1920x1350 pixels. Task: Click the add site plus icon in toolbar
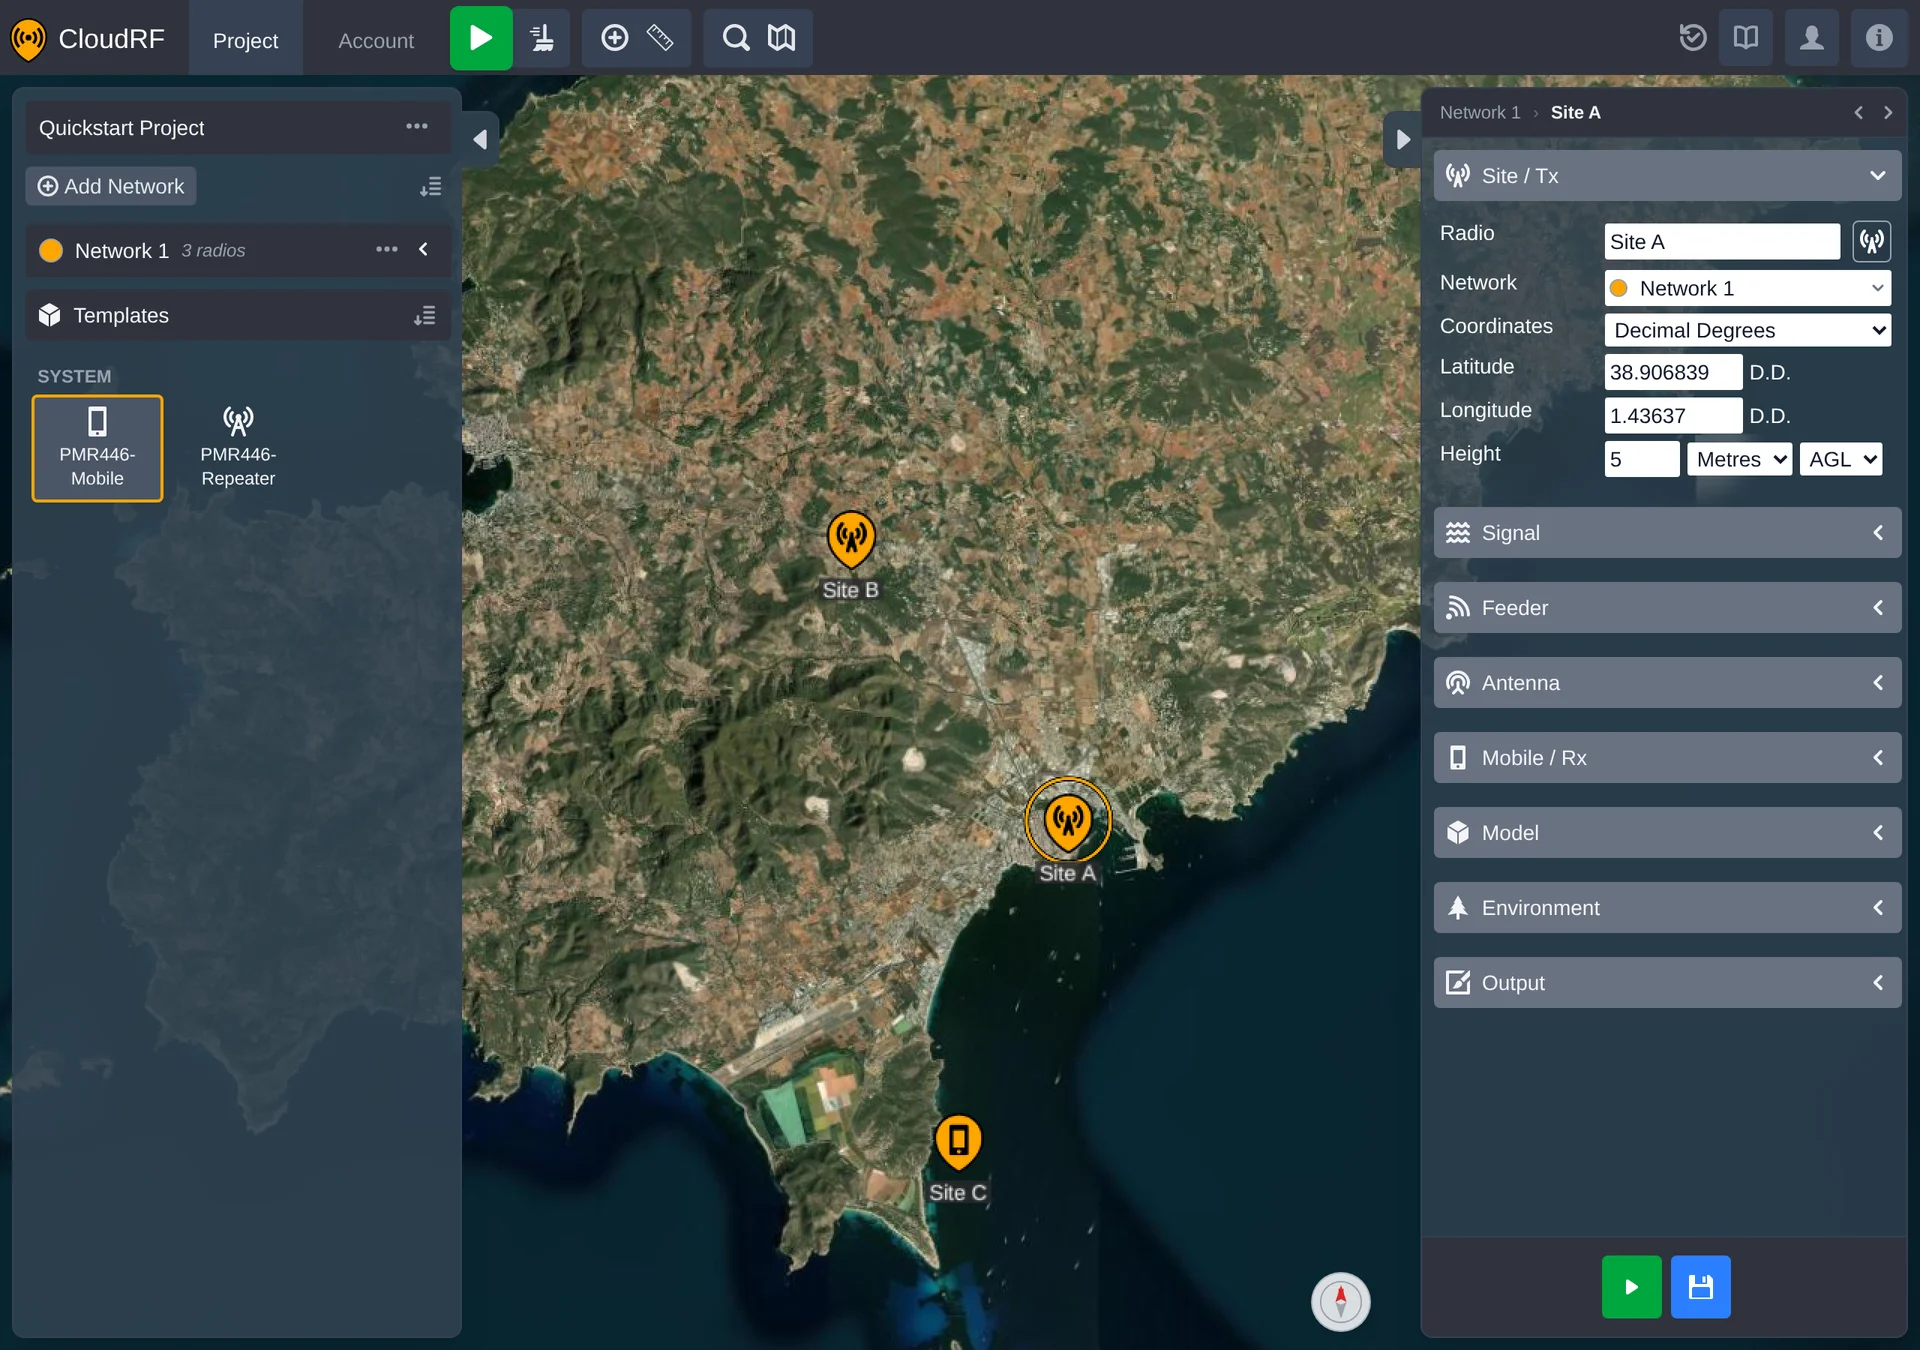(x=614, y=38)
